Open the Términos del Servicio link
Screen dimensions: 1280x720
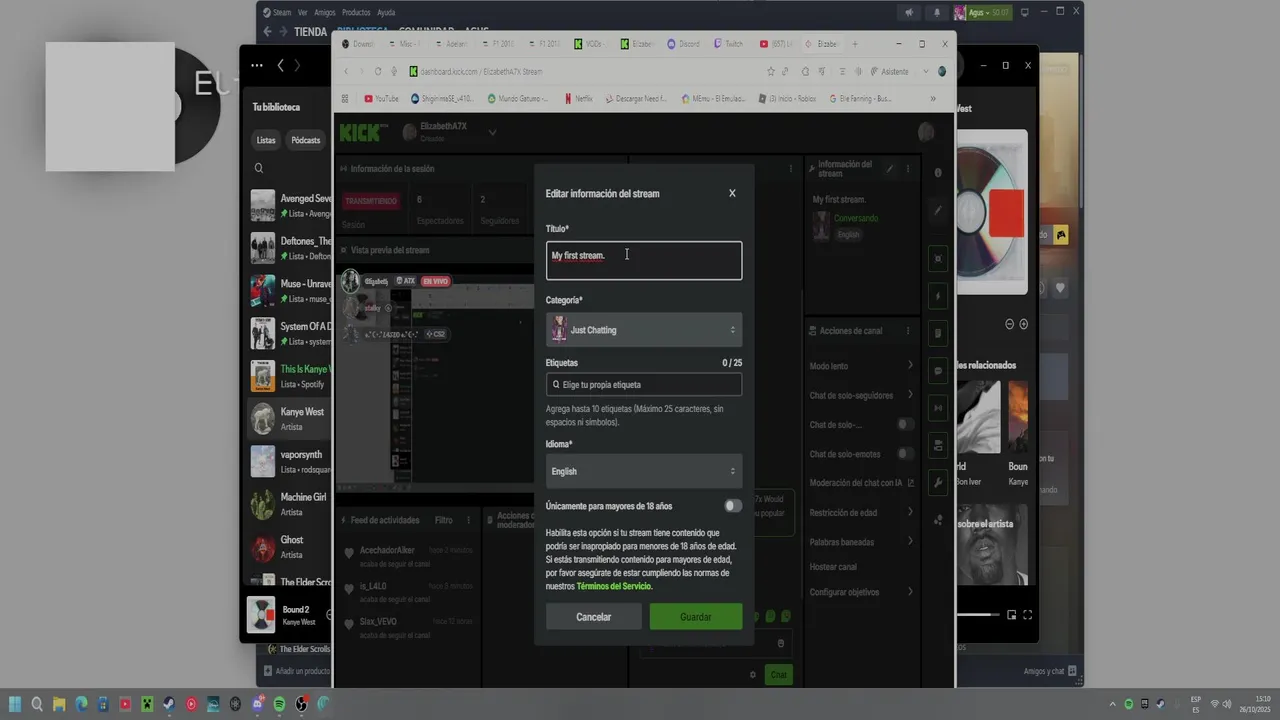[x=614, y=586]
